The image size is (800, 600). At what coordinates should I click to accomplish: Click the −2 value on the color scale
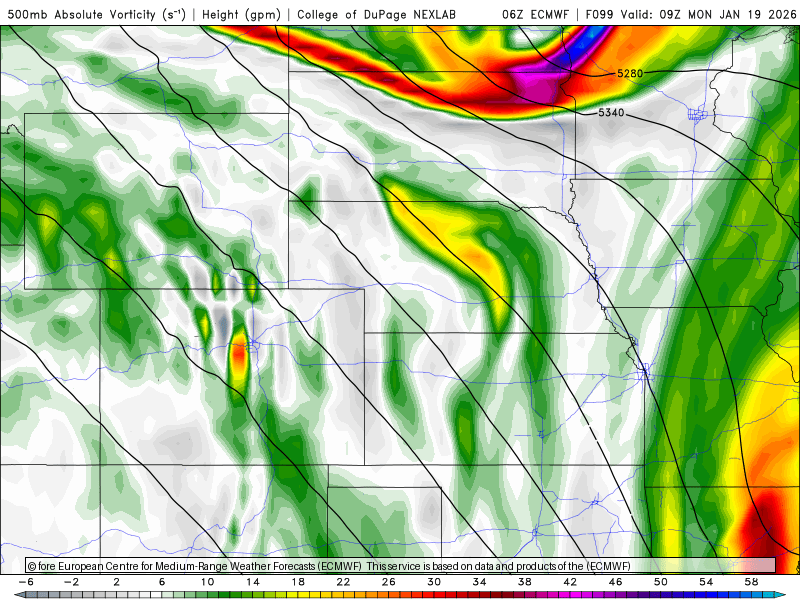(x=71, y=582)
